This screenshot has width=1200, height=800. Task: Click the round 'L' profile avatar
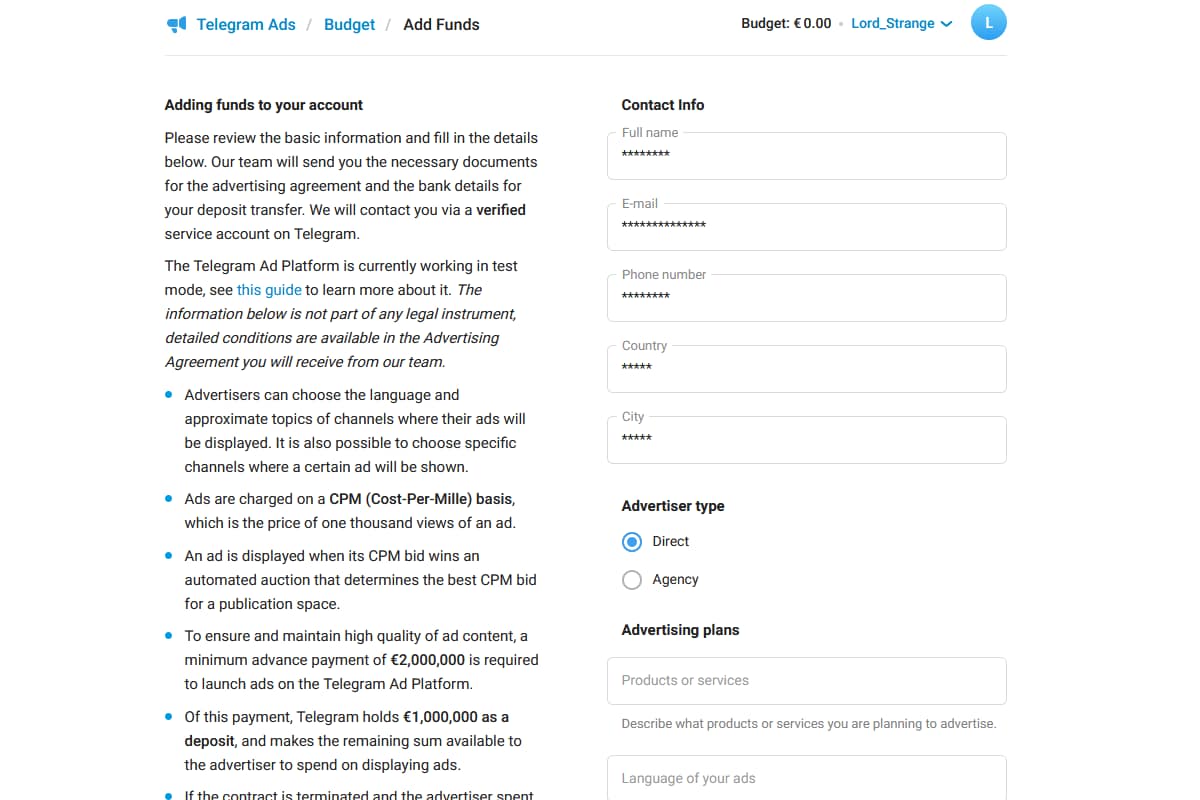point(988,23)
